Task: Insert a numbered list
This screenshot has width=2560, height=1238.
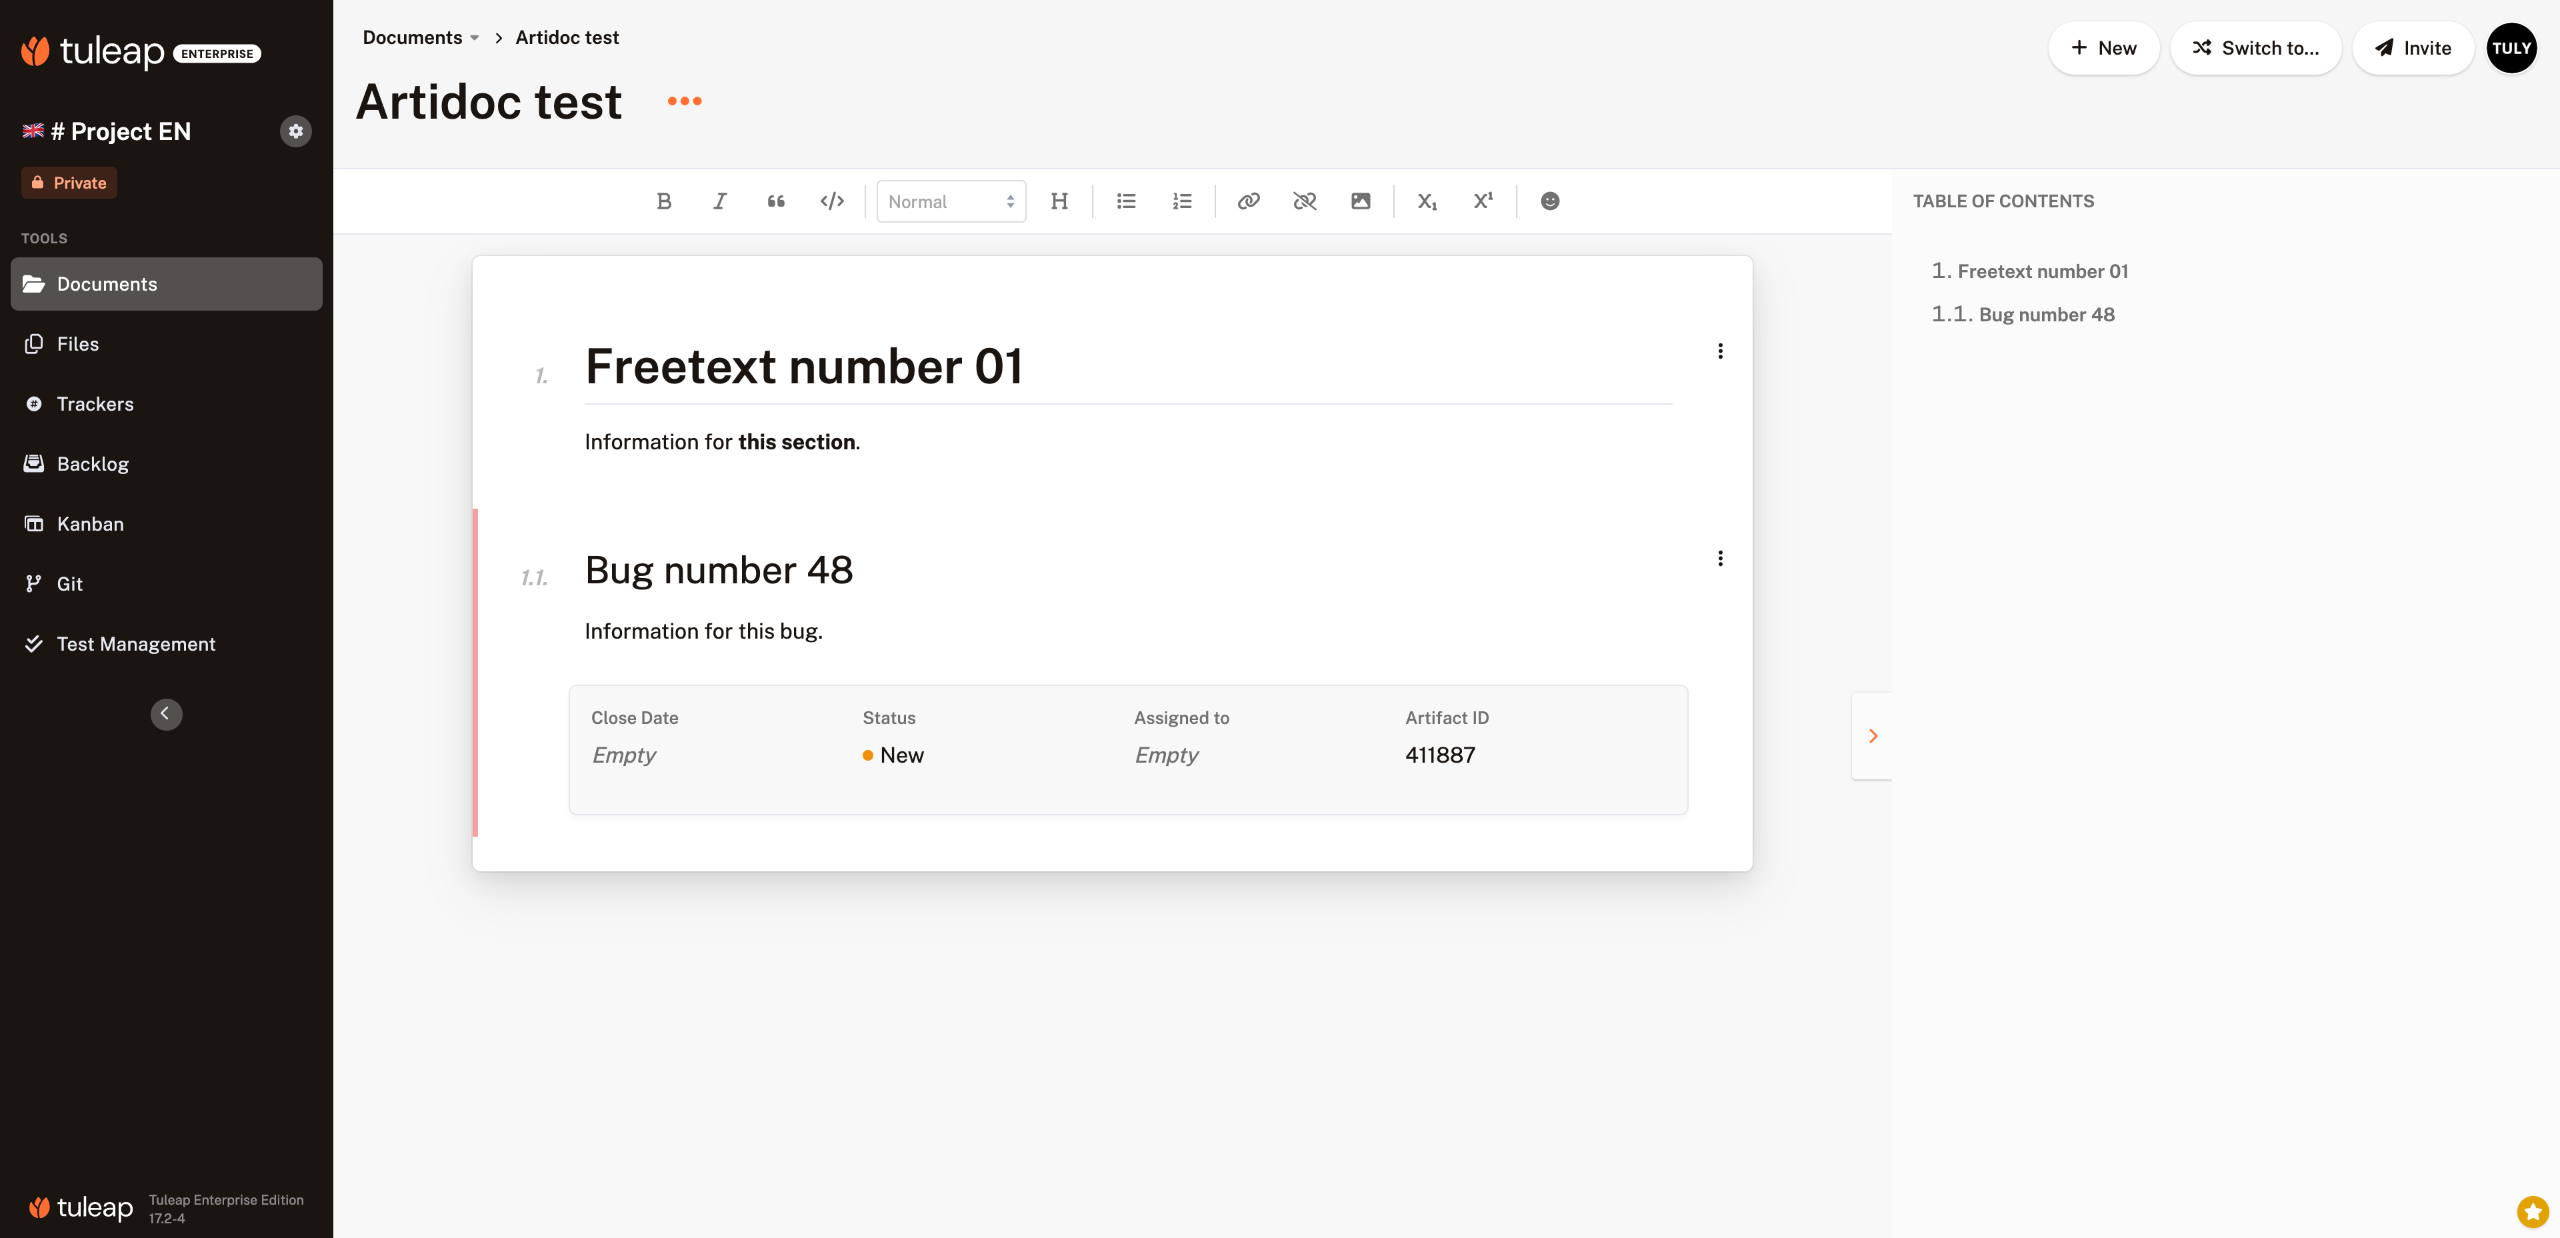Action: tap(1182, 201)
